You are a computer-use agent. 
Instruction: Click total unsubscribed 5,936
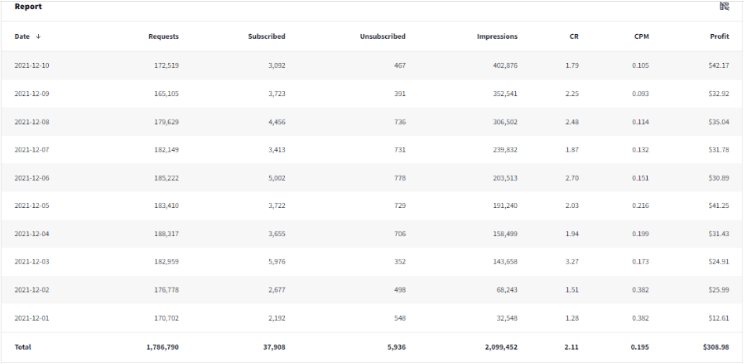[397, 347]
